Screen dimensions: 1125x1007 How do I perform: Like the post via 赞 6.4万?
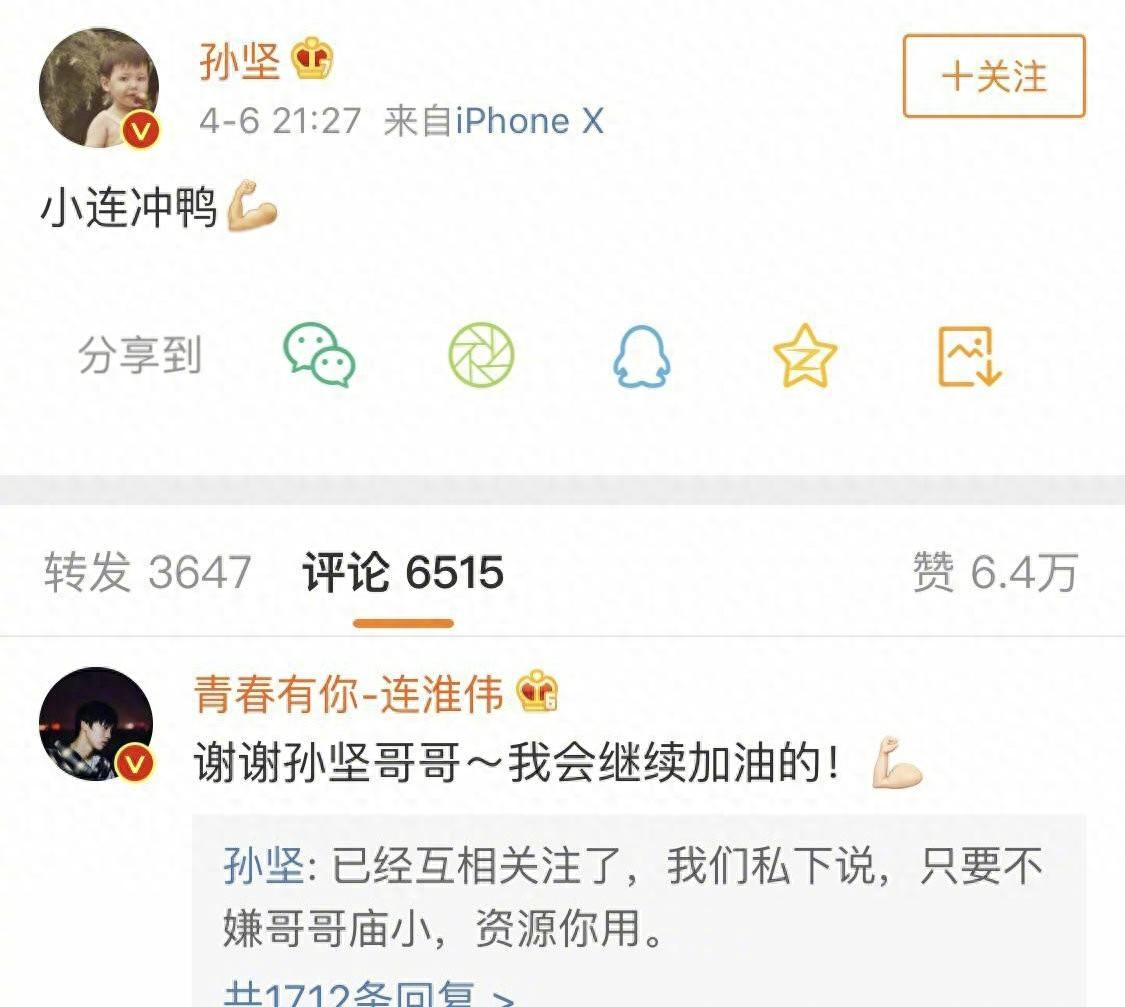(x=995, y=572)
